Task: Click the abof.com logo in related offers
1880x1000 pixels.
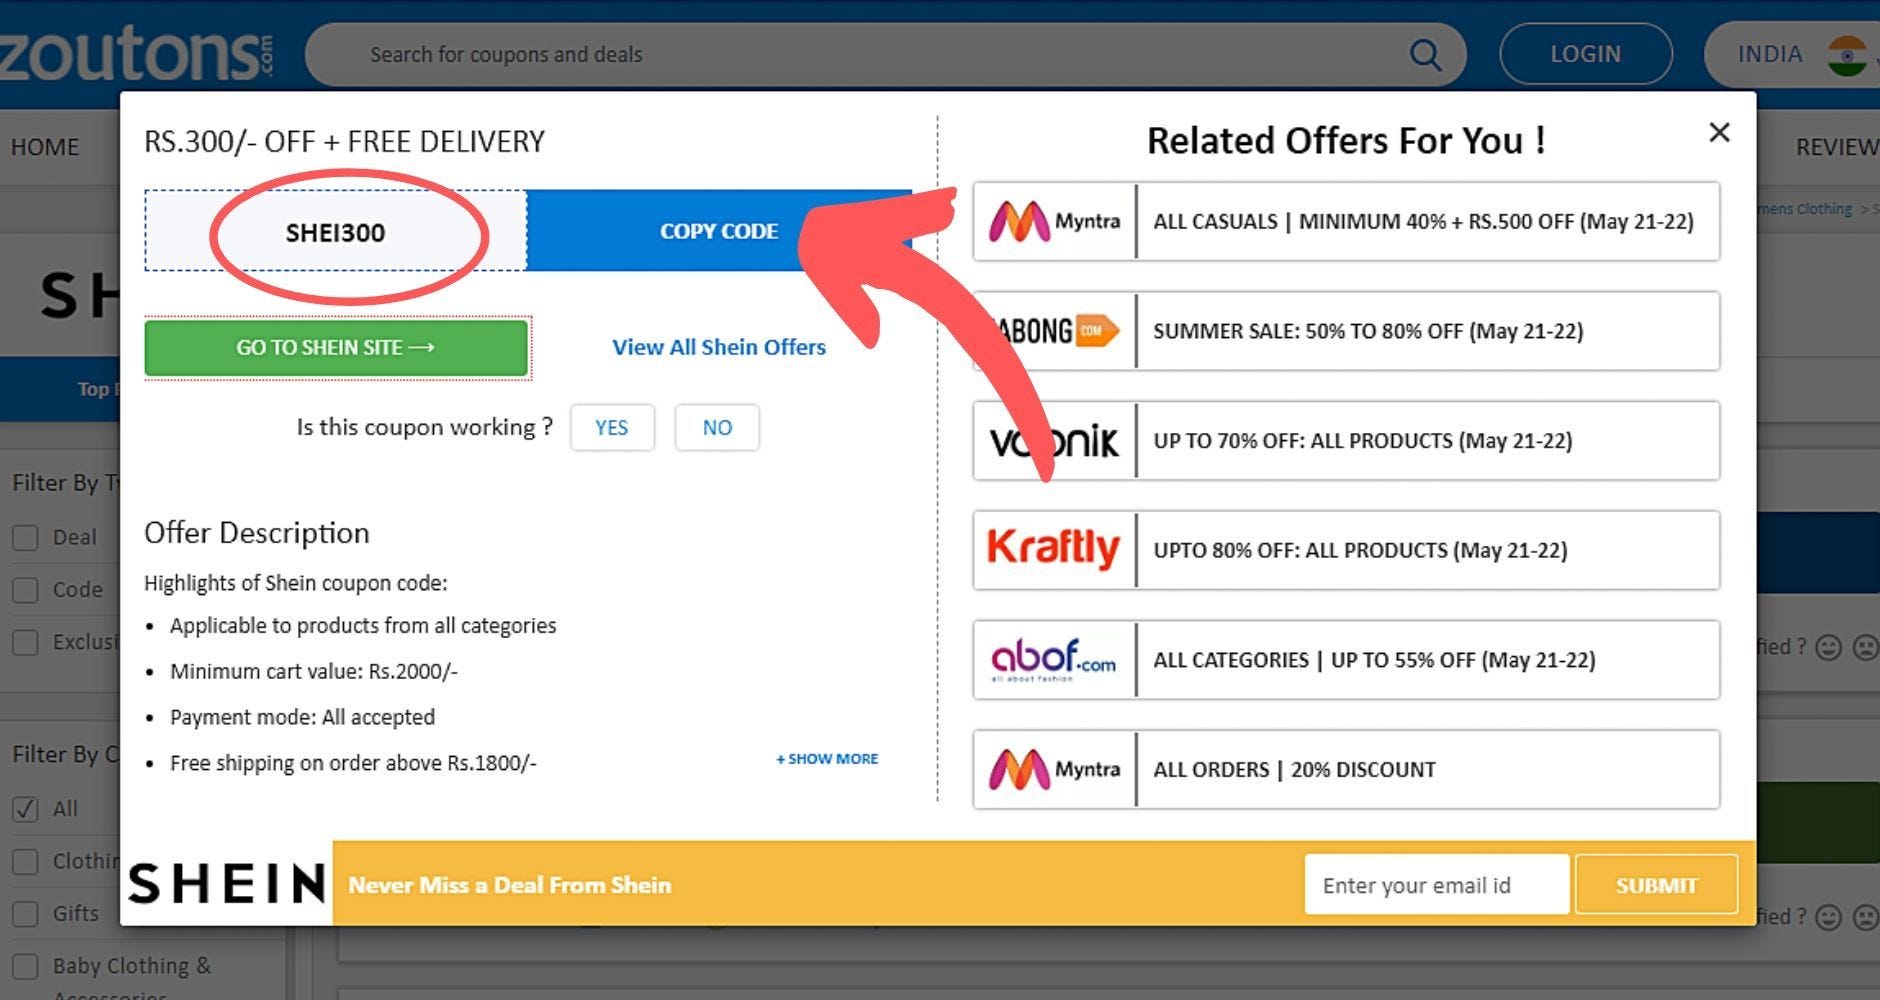Action: pos(1054,660)
